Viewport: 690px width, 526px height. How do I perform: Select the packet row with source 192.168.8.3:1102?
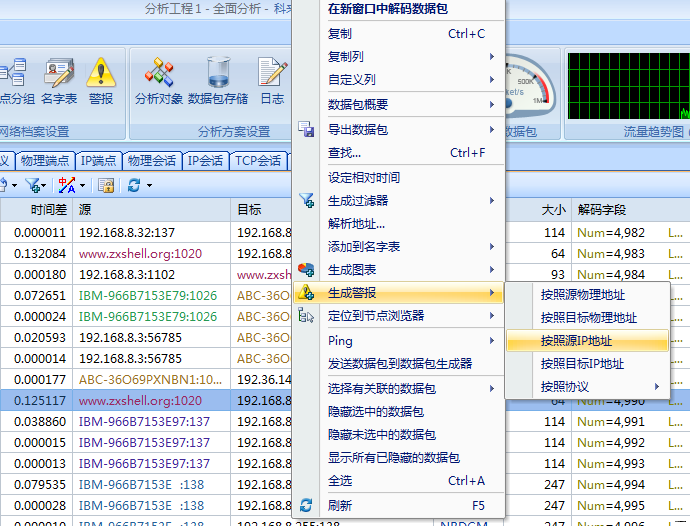(130, 275)
